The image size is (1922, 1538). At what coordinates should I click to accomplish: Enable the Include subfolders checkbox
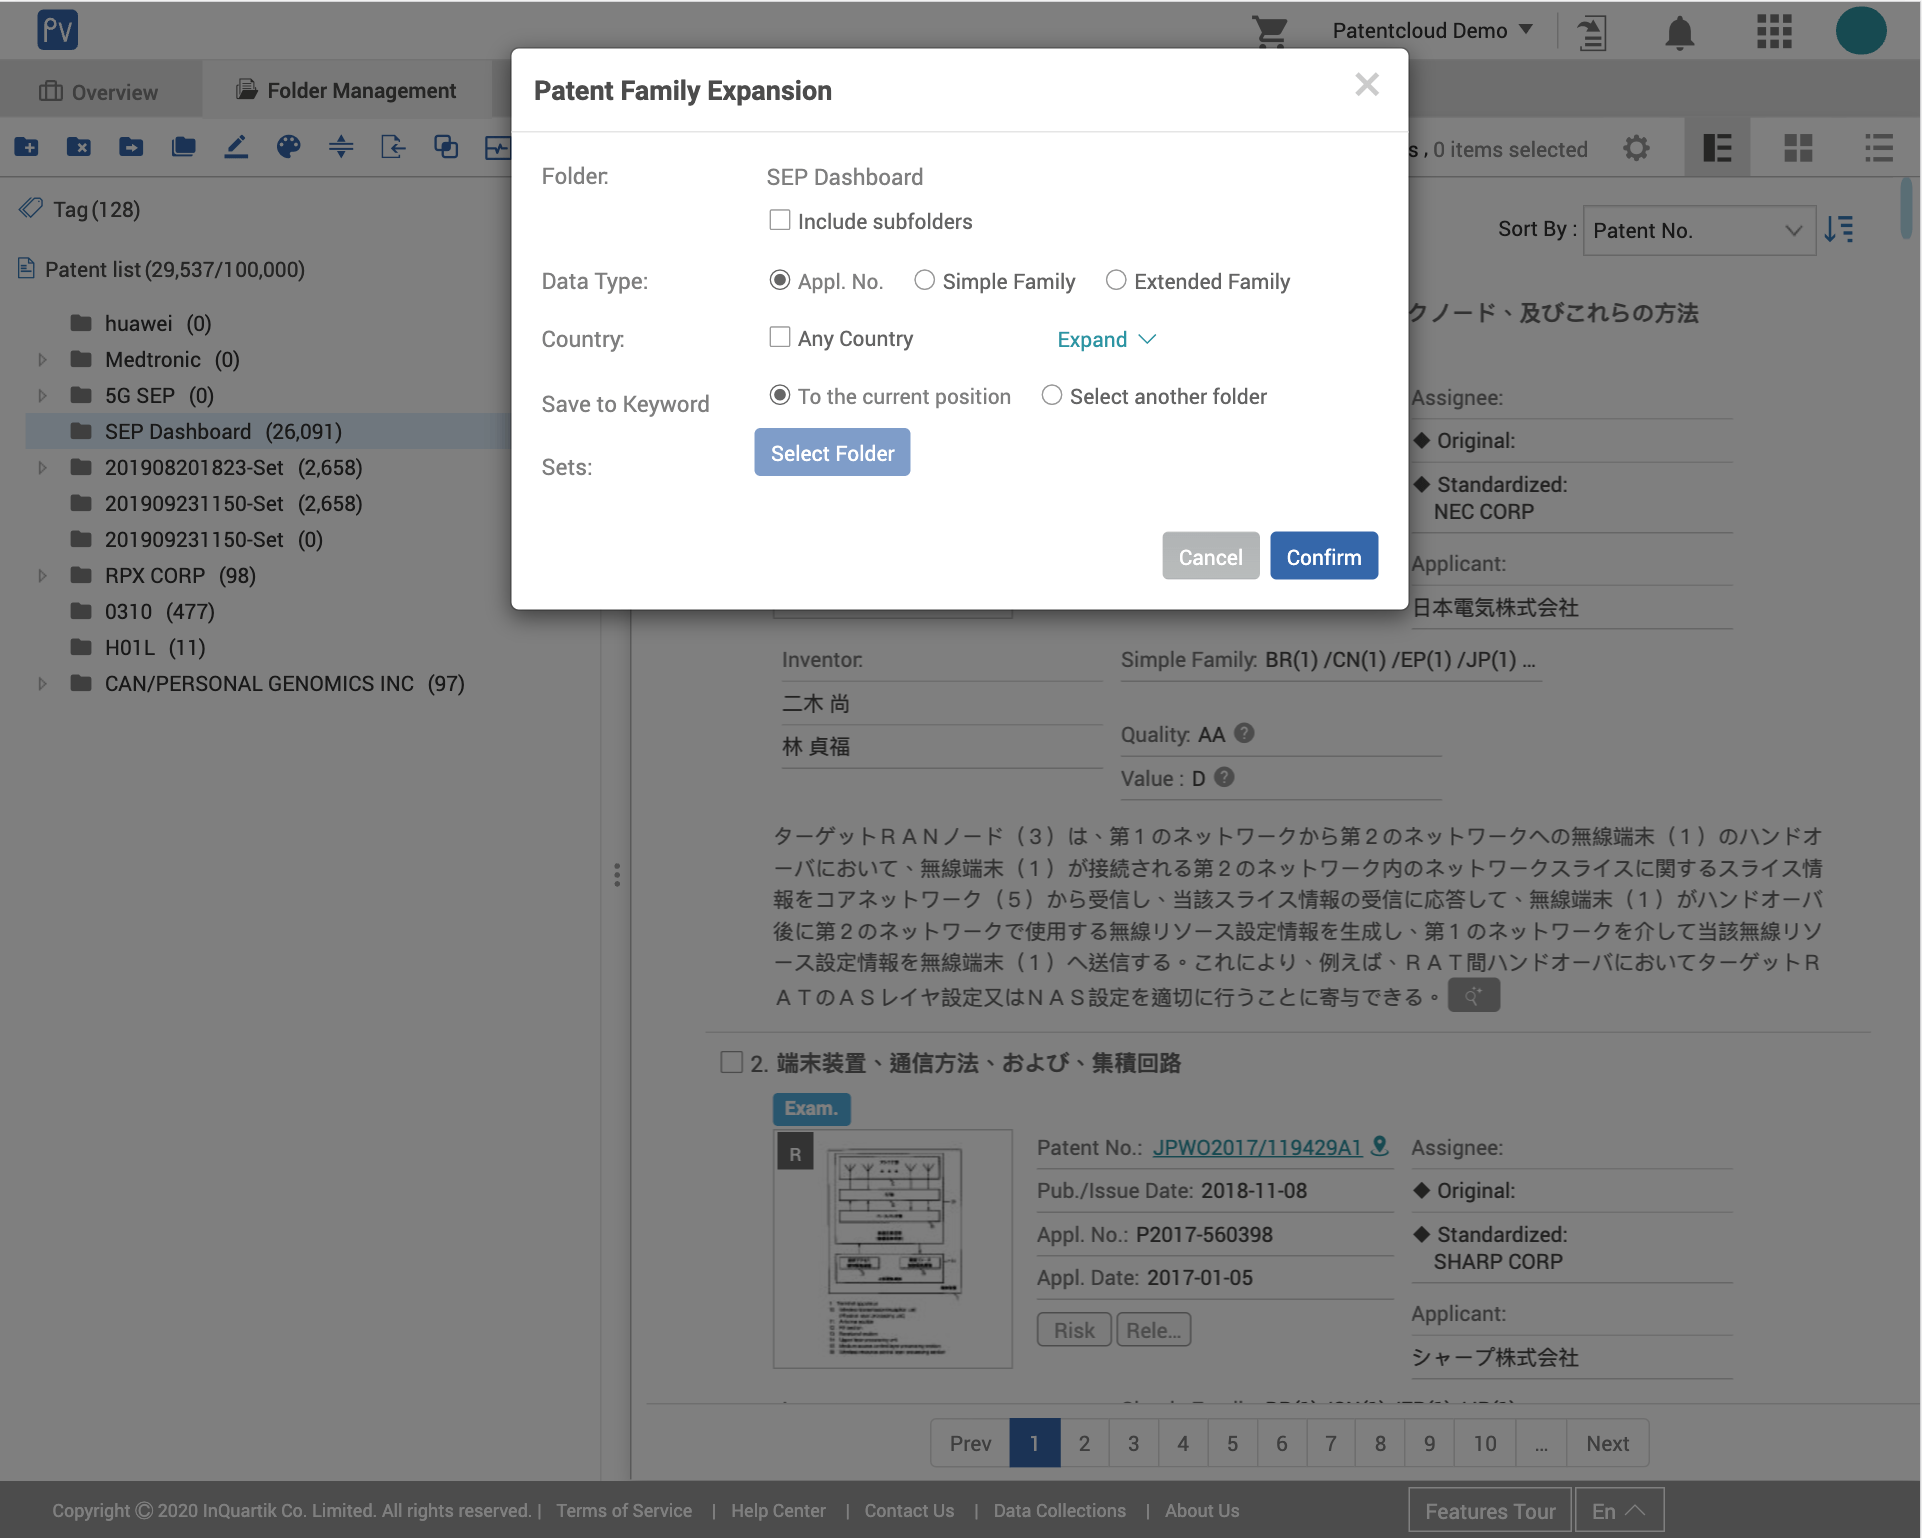[x=780, y=221]
